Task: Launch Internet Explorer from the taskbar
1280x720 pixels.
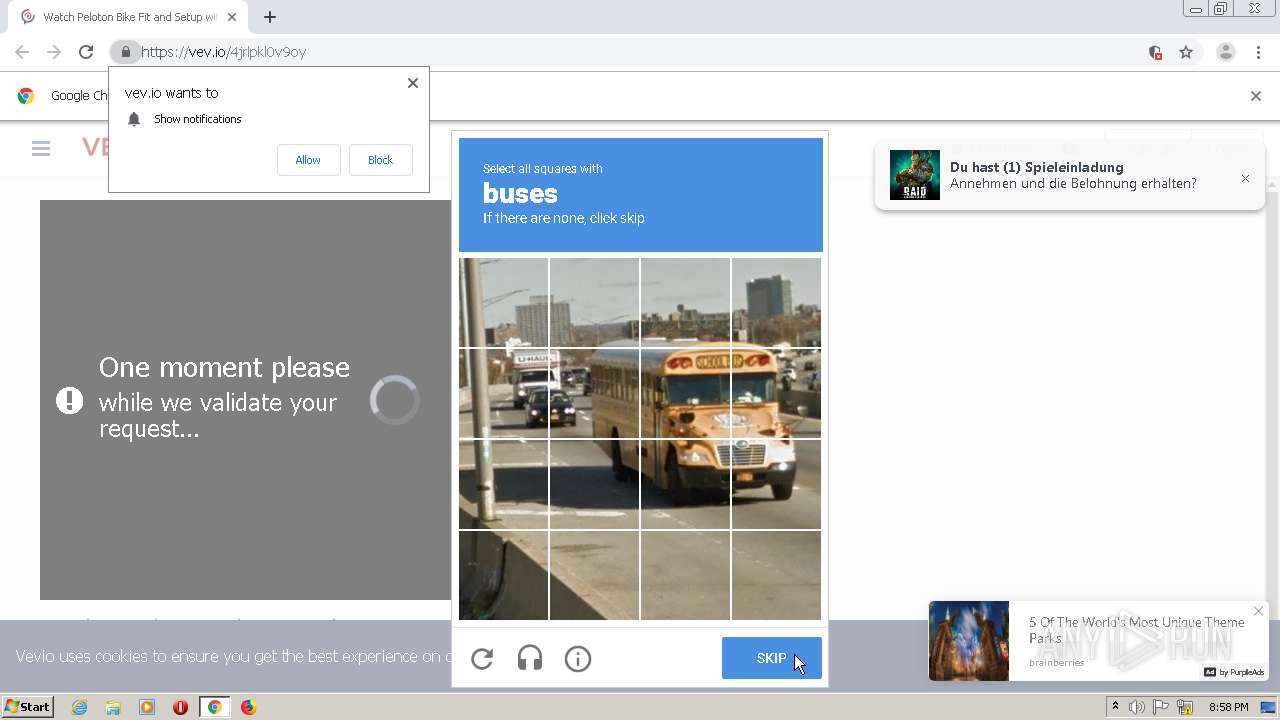Action: [79, 707]
